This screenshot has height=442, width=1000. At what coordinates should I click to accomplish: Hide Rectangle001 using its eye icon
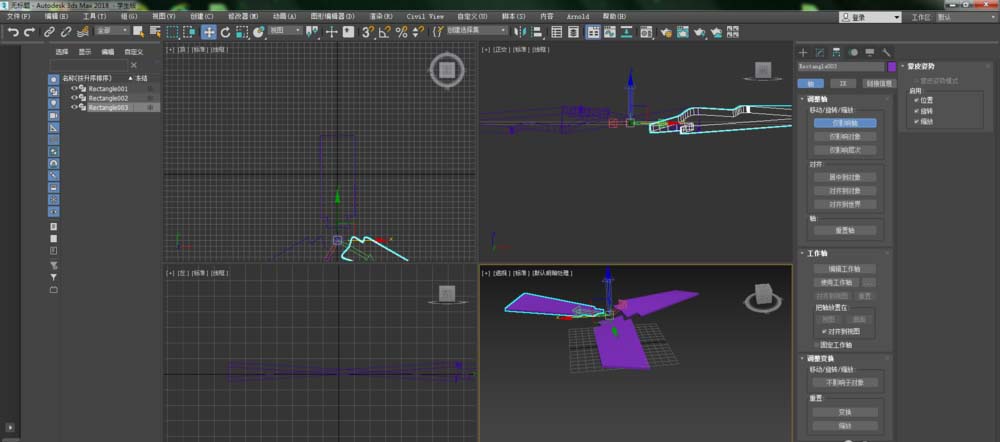tap(74, 88)
